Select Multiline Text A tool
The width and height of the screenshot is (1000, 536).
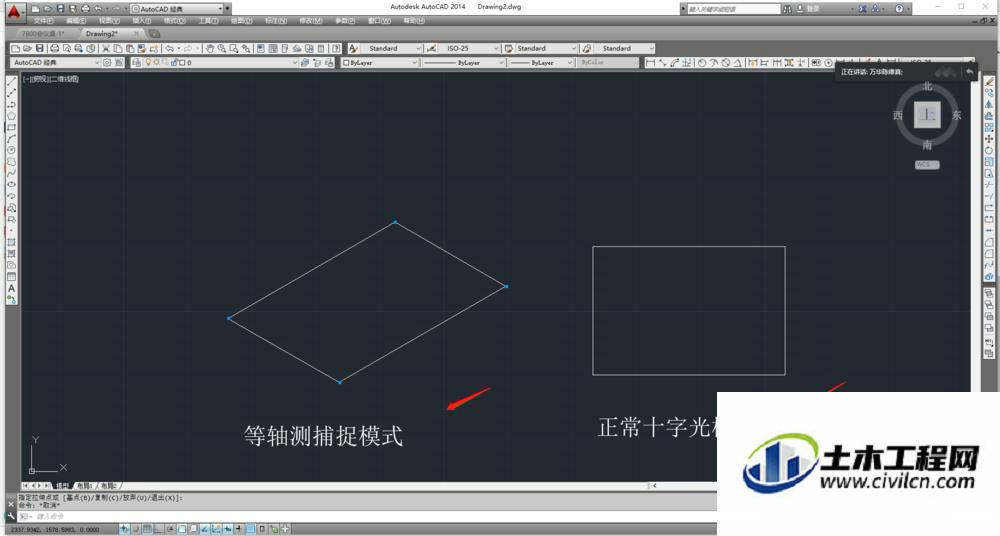tap(11, 288)
